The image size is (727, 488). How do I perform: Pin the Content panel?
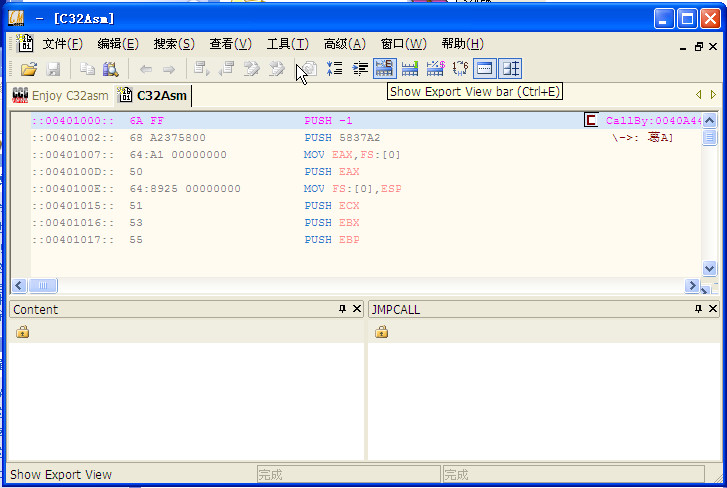coord(342,309)
